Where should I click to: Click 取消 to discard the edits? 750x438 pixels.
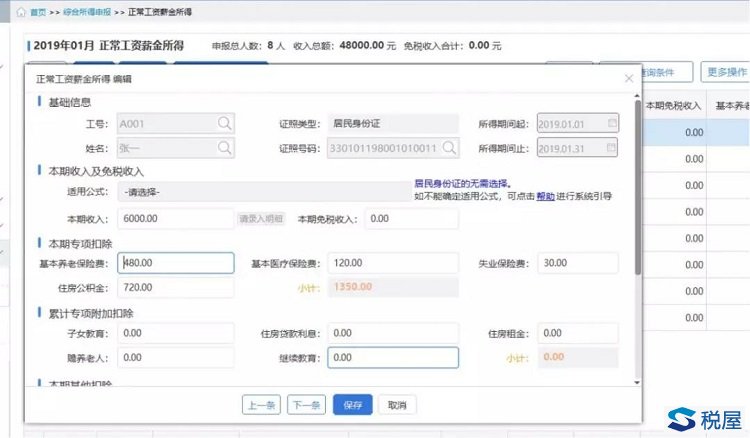(397, 405)
